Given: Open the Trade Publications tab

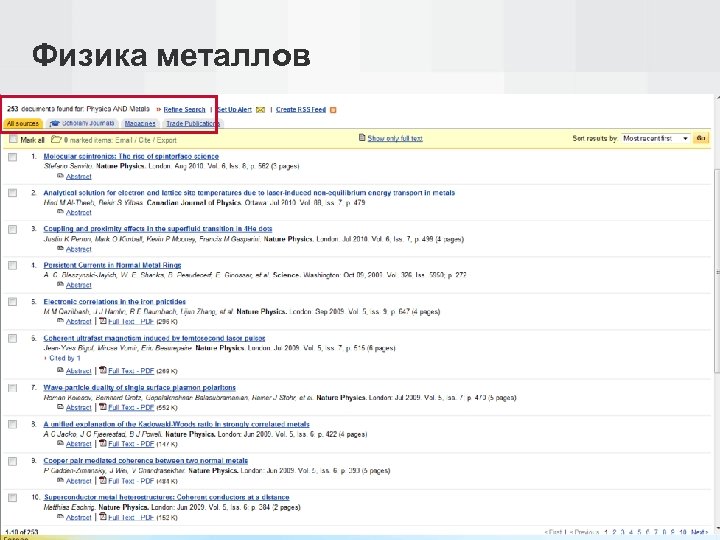Looking at the screenshot, I should pyautogui.click(x=193, y=124).
